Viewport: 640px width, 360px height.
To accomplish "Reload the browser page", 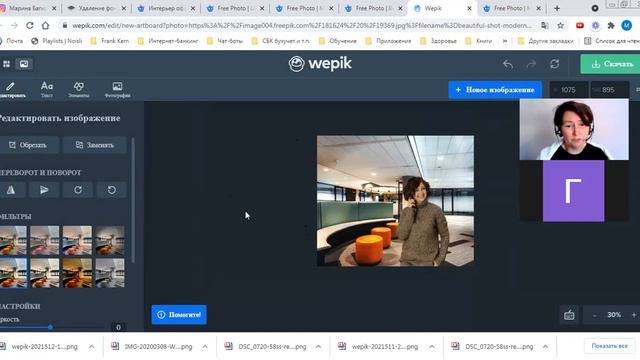I will (x=30, y=25).
